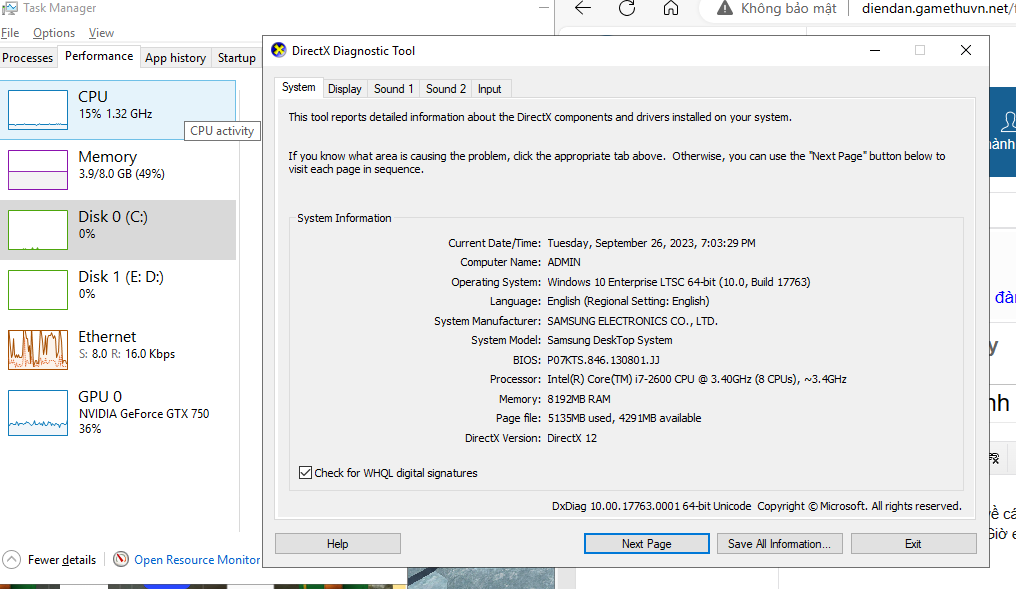Switch to the Display tab
Image resolution: width=1016 pixels, height=589 pixels.
[344, 89]
